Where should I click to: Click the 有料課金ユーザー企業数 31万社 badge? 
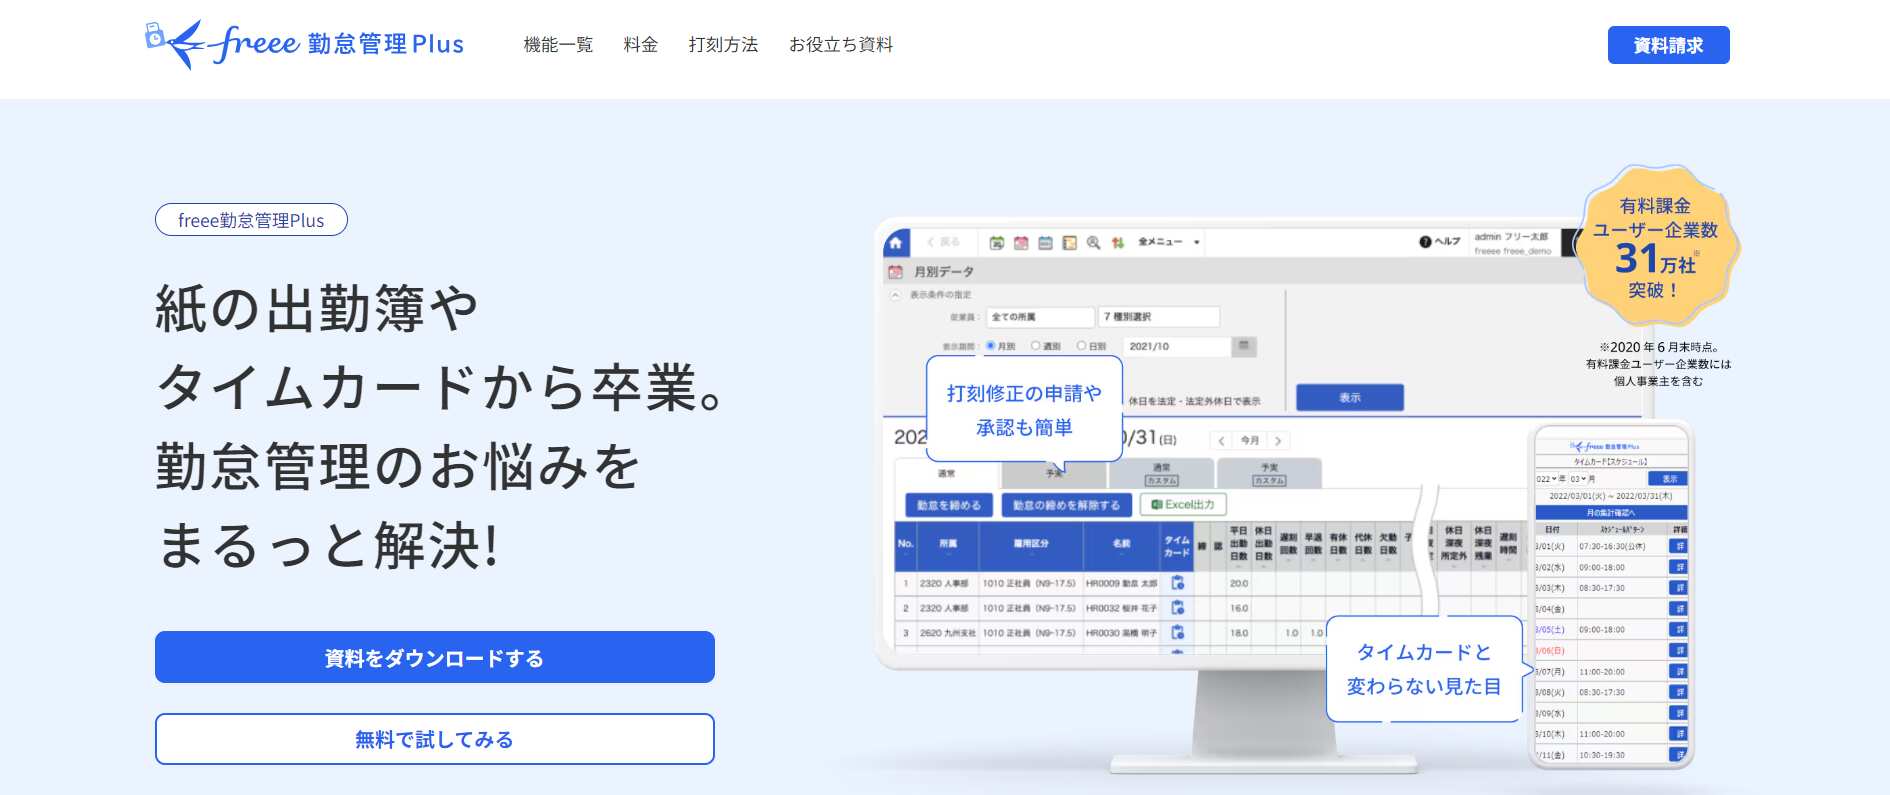coord(1655,247)
